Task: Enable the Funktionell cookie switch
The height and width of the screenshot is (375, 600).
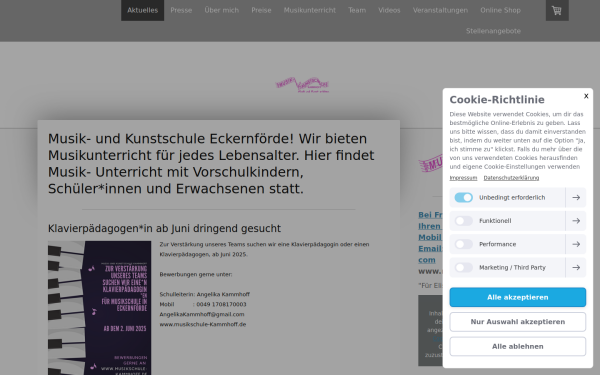Action: 463,221
